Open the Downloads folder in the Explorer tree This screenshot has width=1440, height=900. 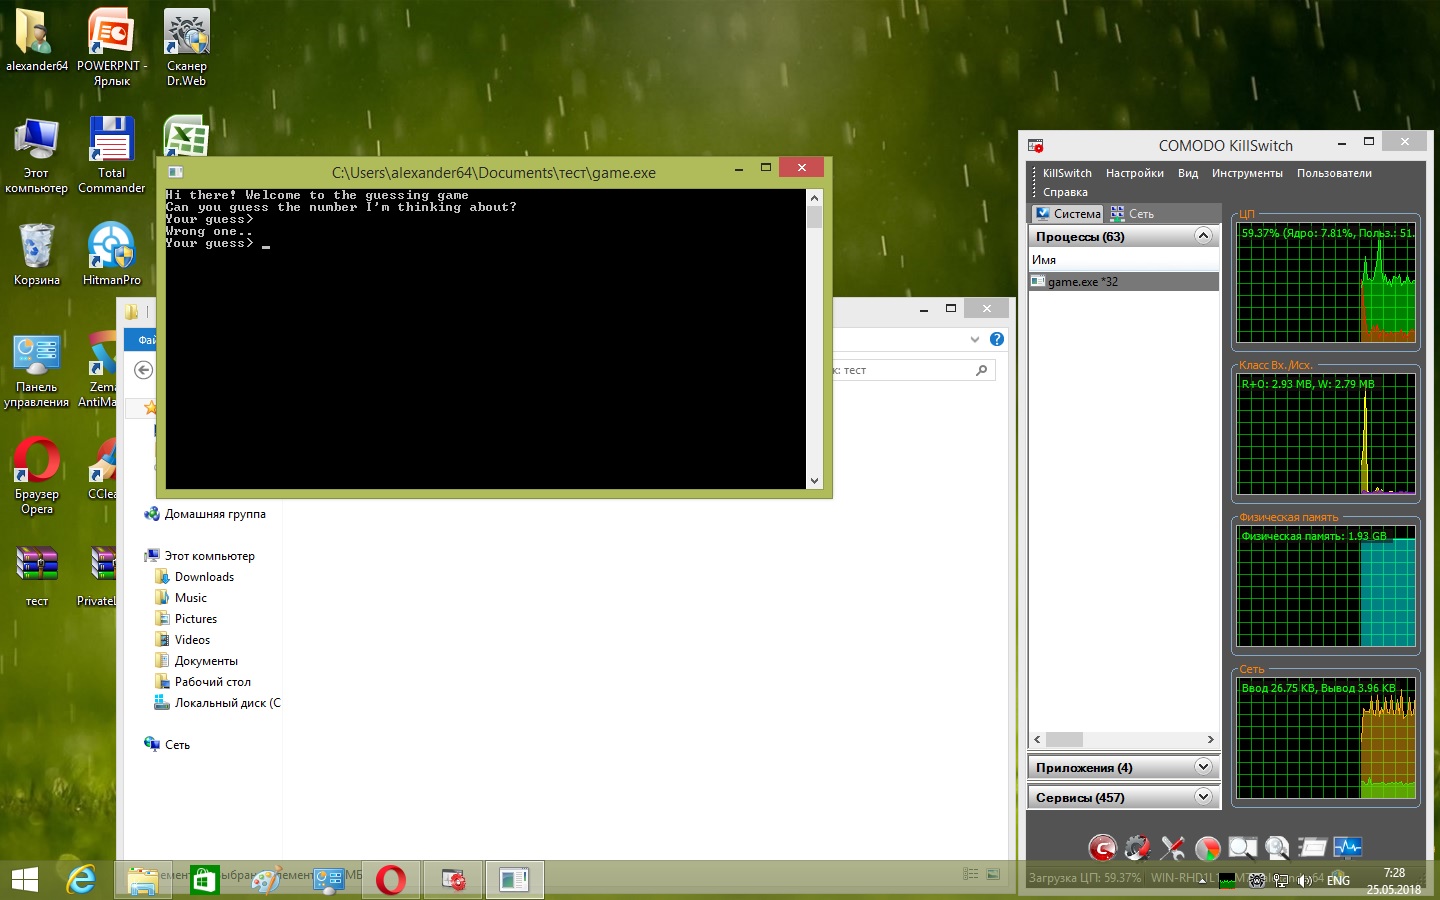pyautogui.click(x=204, y=577)
